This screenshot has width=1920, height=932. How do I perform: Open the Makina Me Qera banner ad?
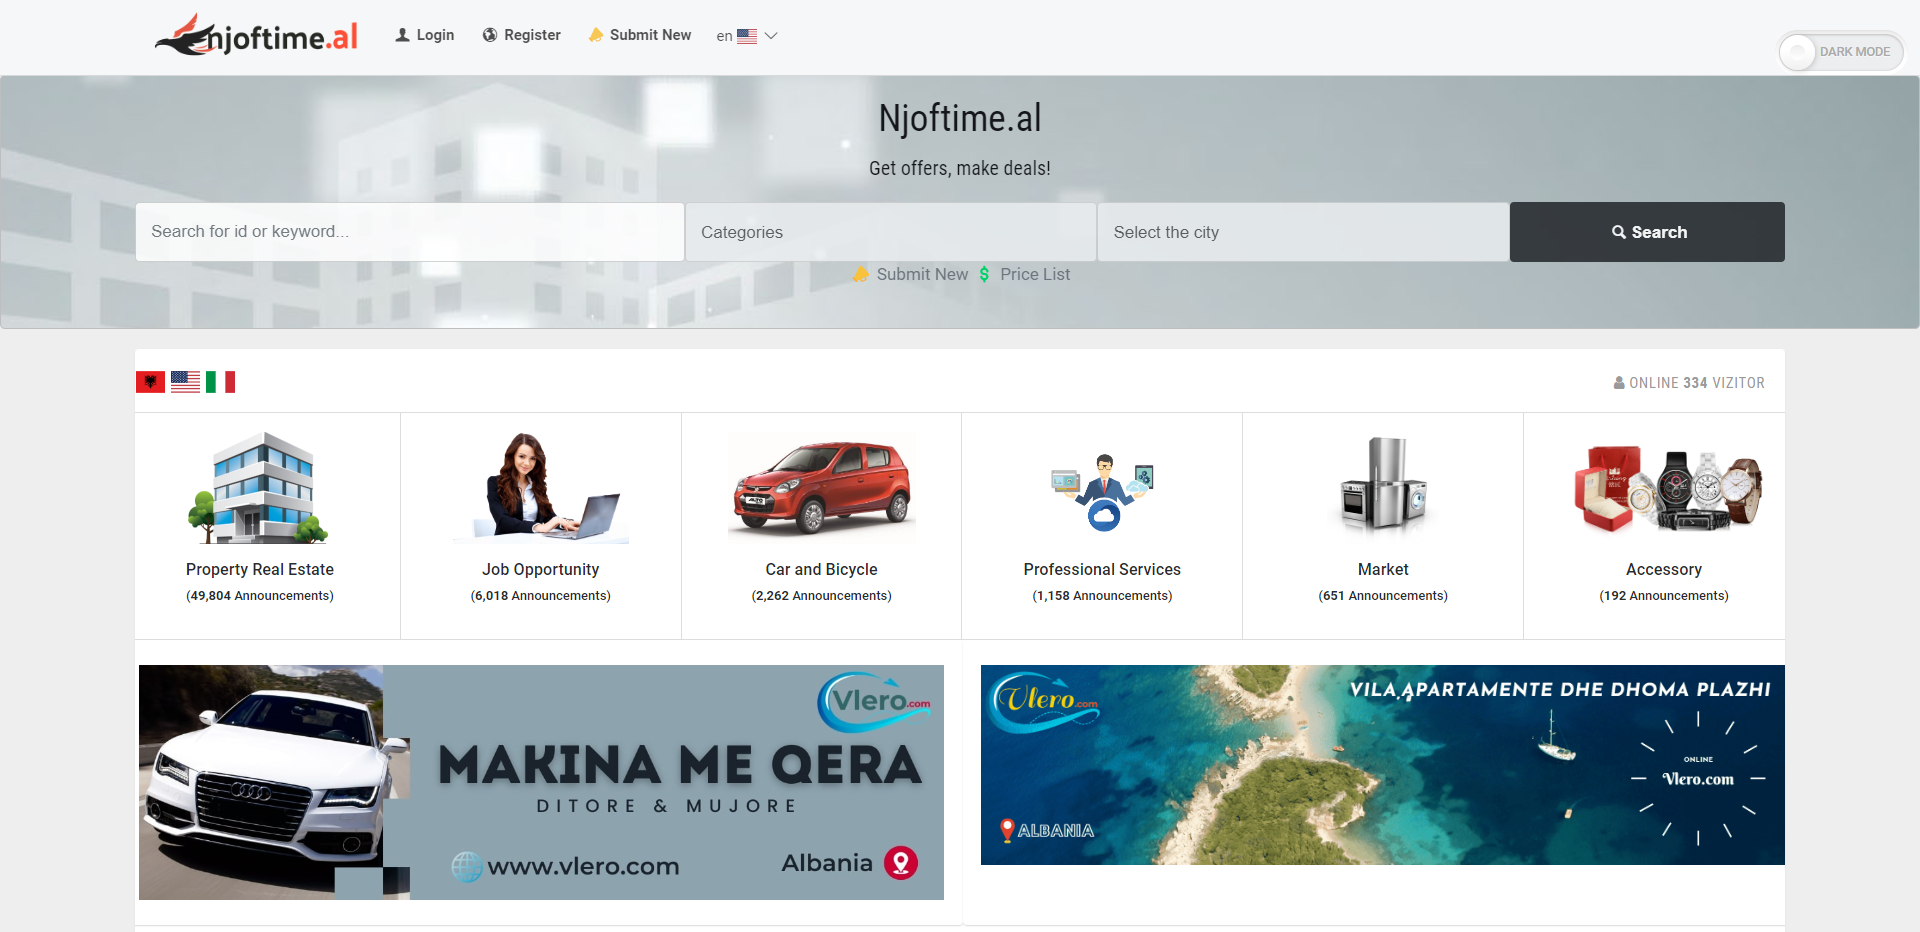(x=541, y=782)
